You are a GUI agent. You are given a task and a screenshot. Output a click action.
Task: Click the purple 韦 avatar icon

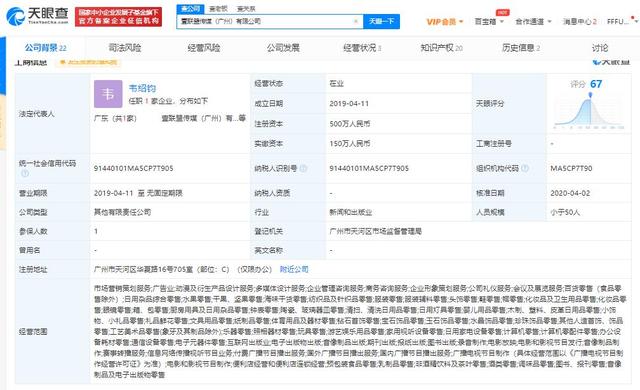point(108,94)
